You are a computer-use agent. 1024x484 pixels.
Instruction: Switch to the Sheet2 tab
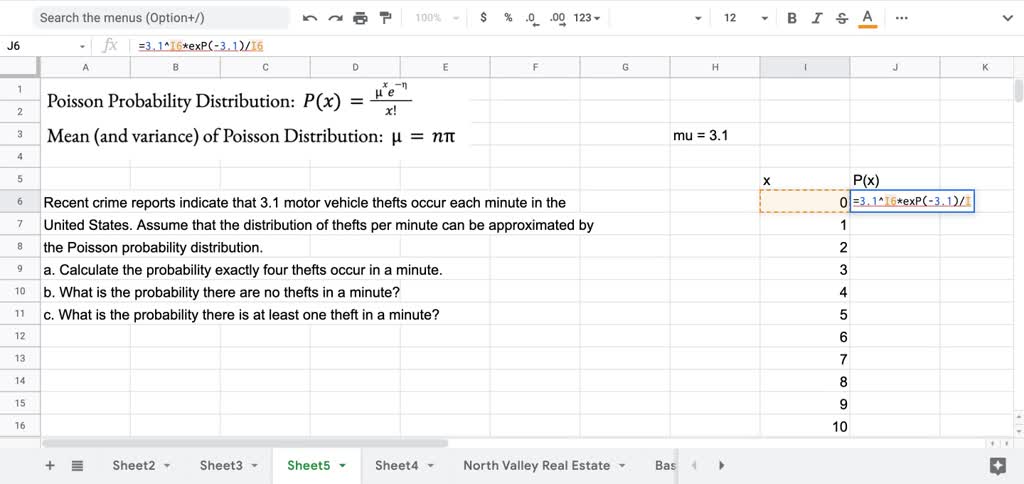[x=134, y=466]
